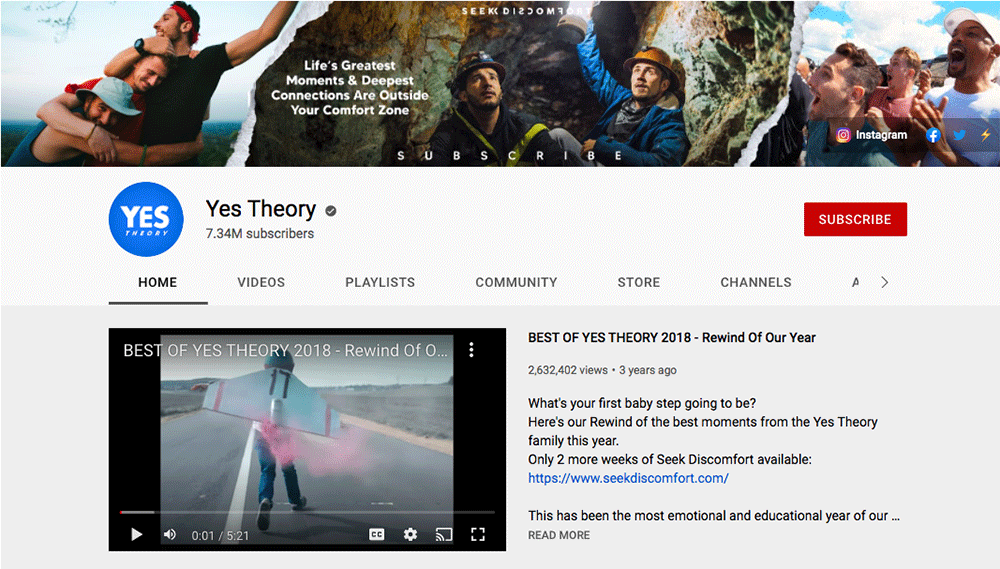
Task: Click the red SUBSCRIBE button
Action: (855, 220)
